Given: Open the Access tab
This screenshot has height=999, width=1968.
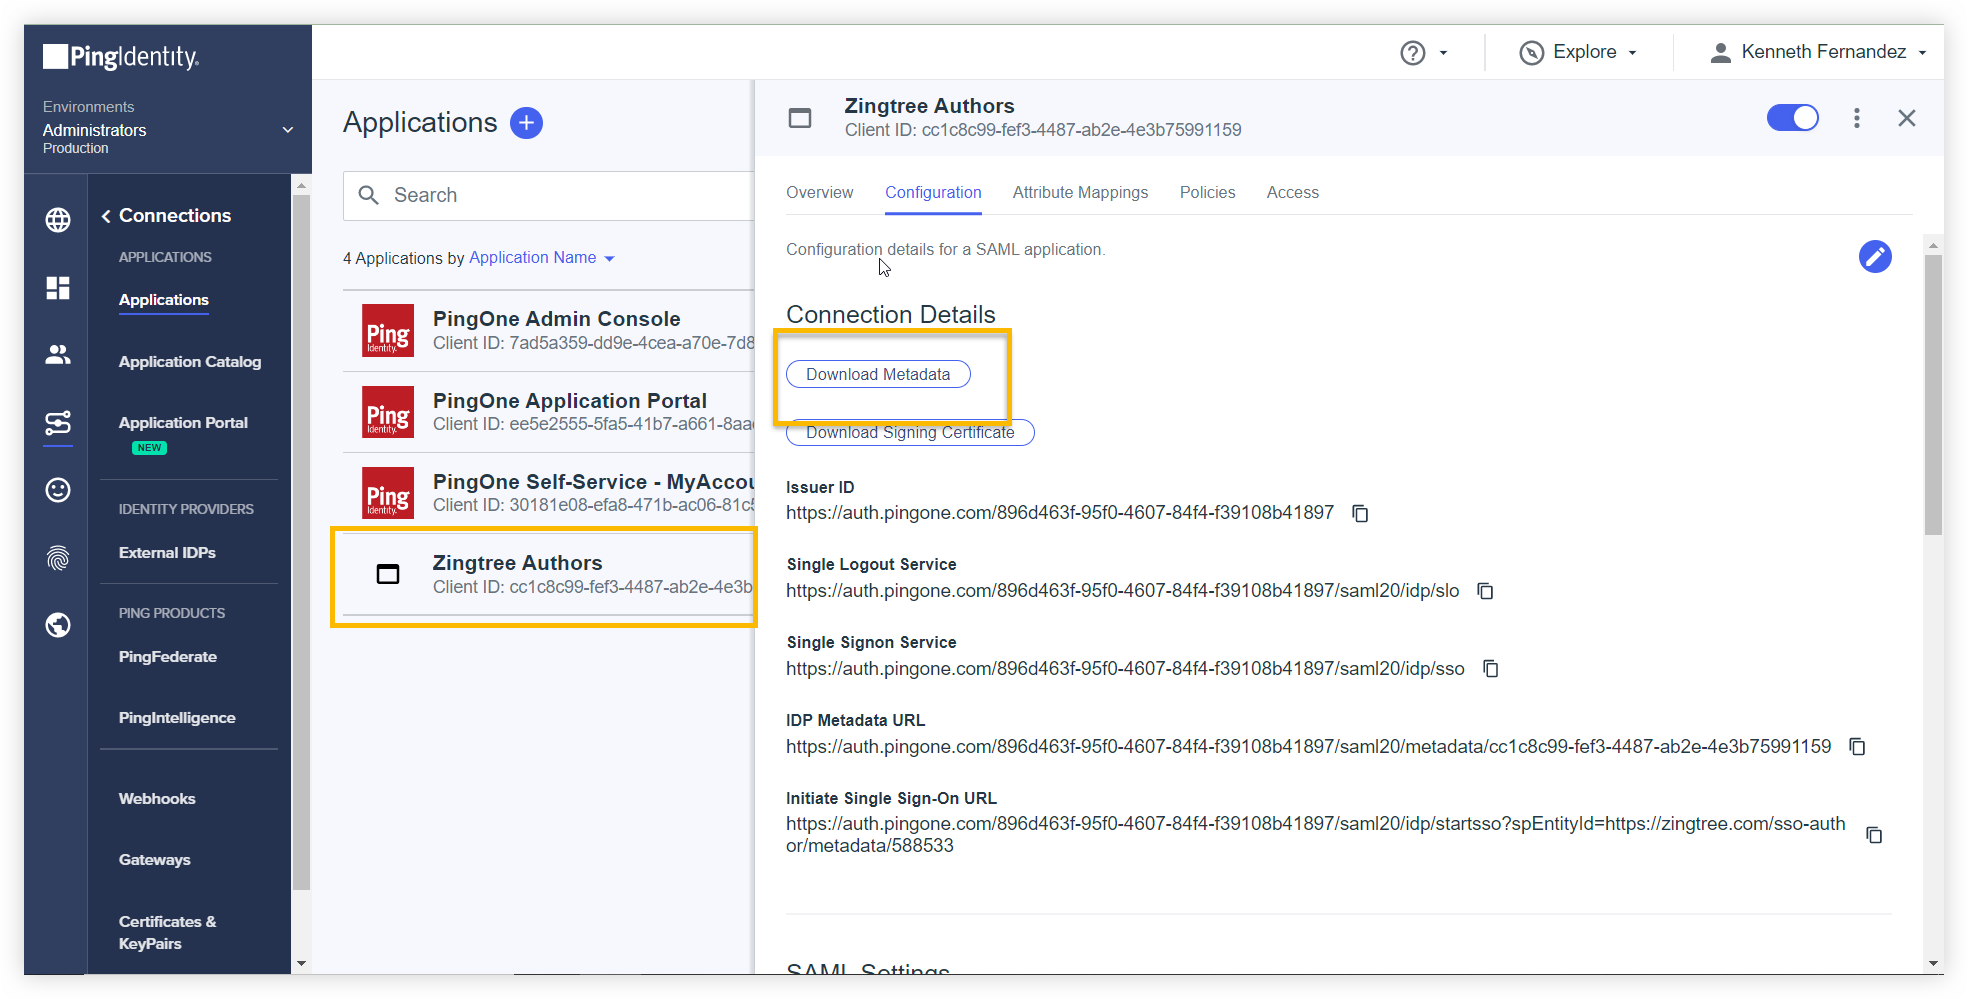Looking at the screenshot, I should (x=1292, y=192).
